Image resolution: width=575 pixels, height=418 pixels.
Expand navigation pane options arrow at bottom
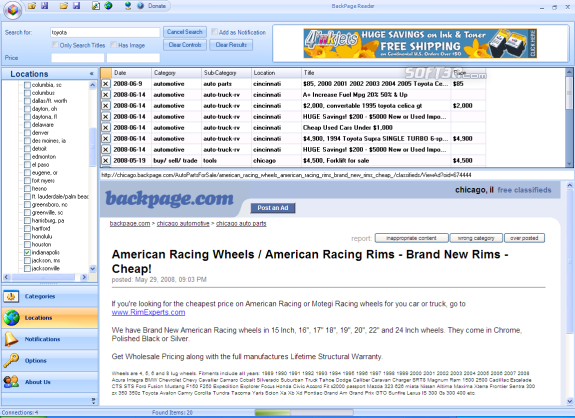coord(93,401)
